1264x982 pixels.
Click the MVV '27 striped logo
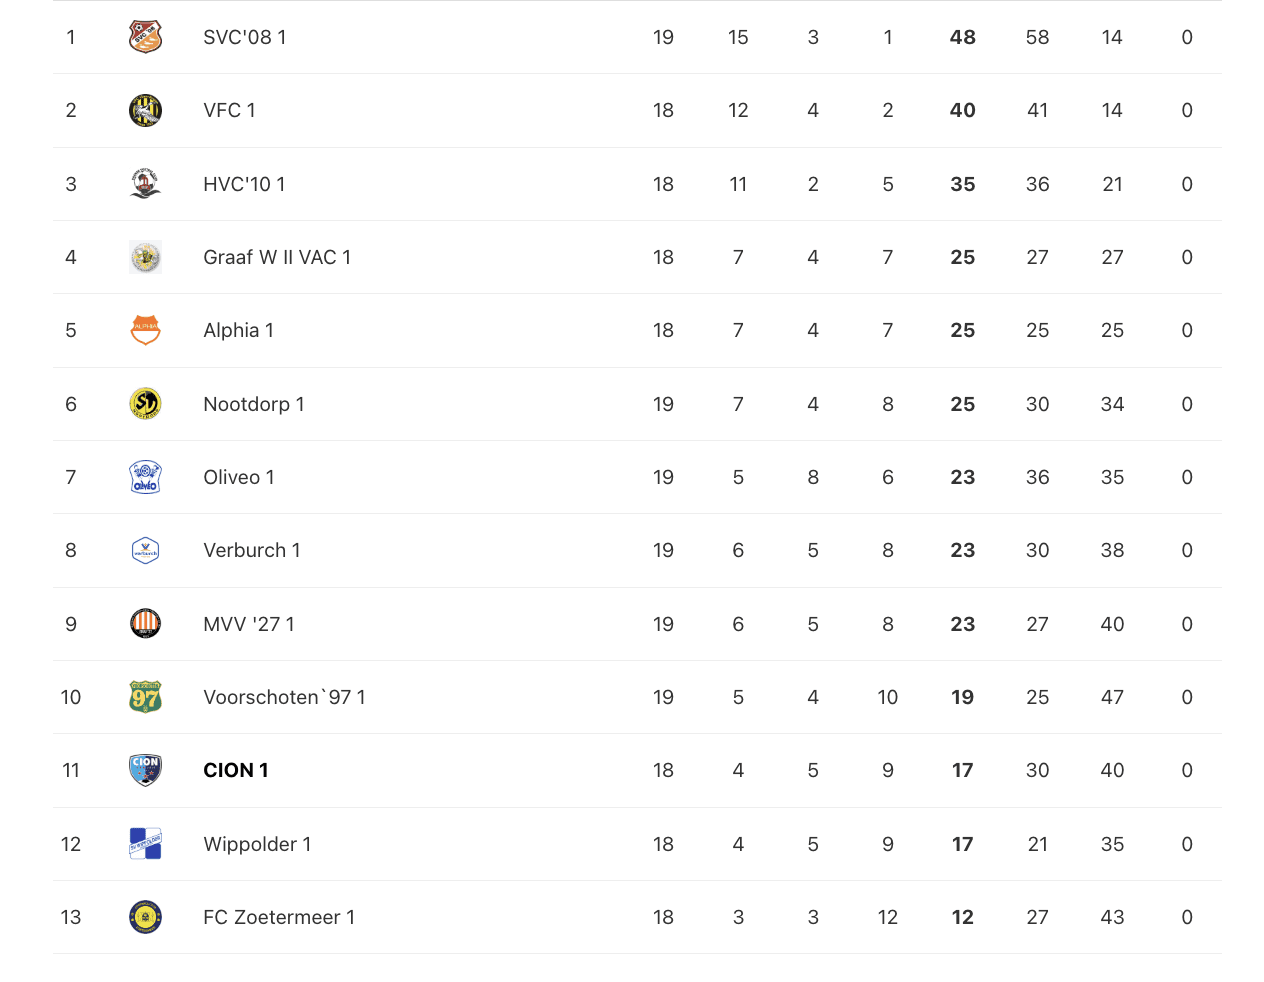145,624
